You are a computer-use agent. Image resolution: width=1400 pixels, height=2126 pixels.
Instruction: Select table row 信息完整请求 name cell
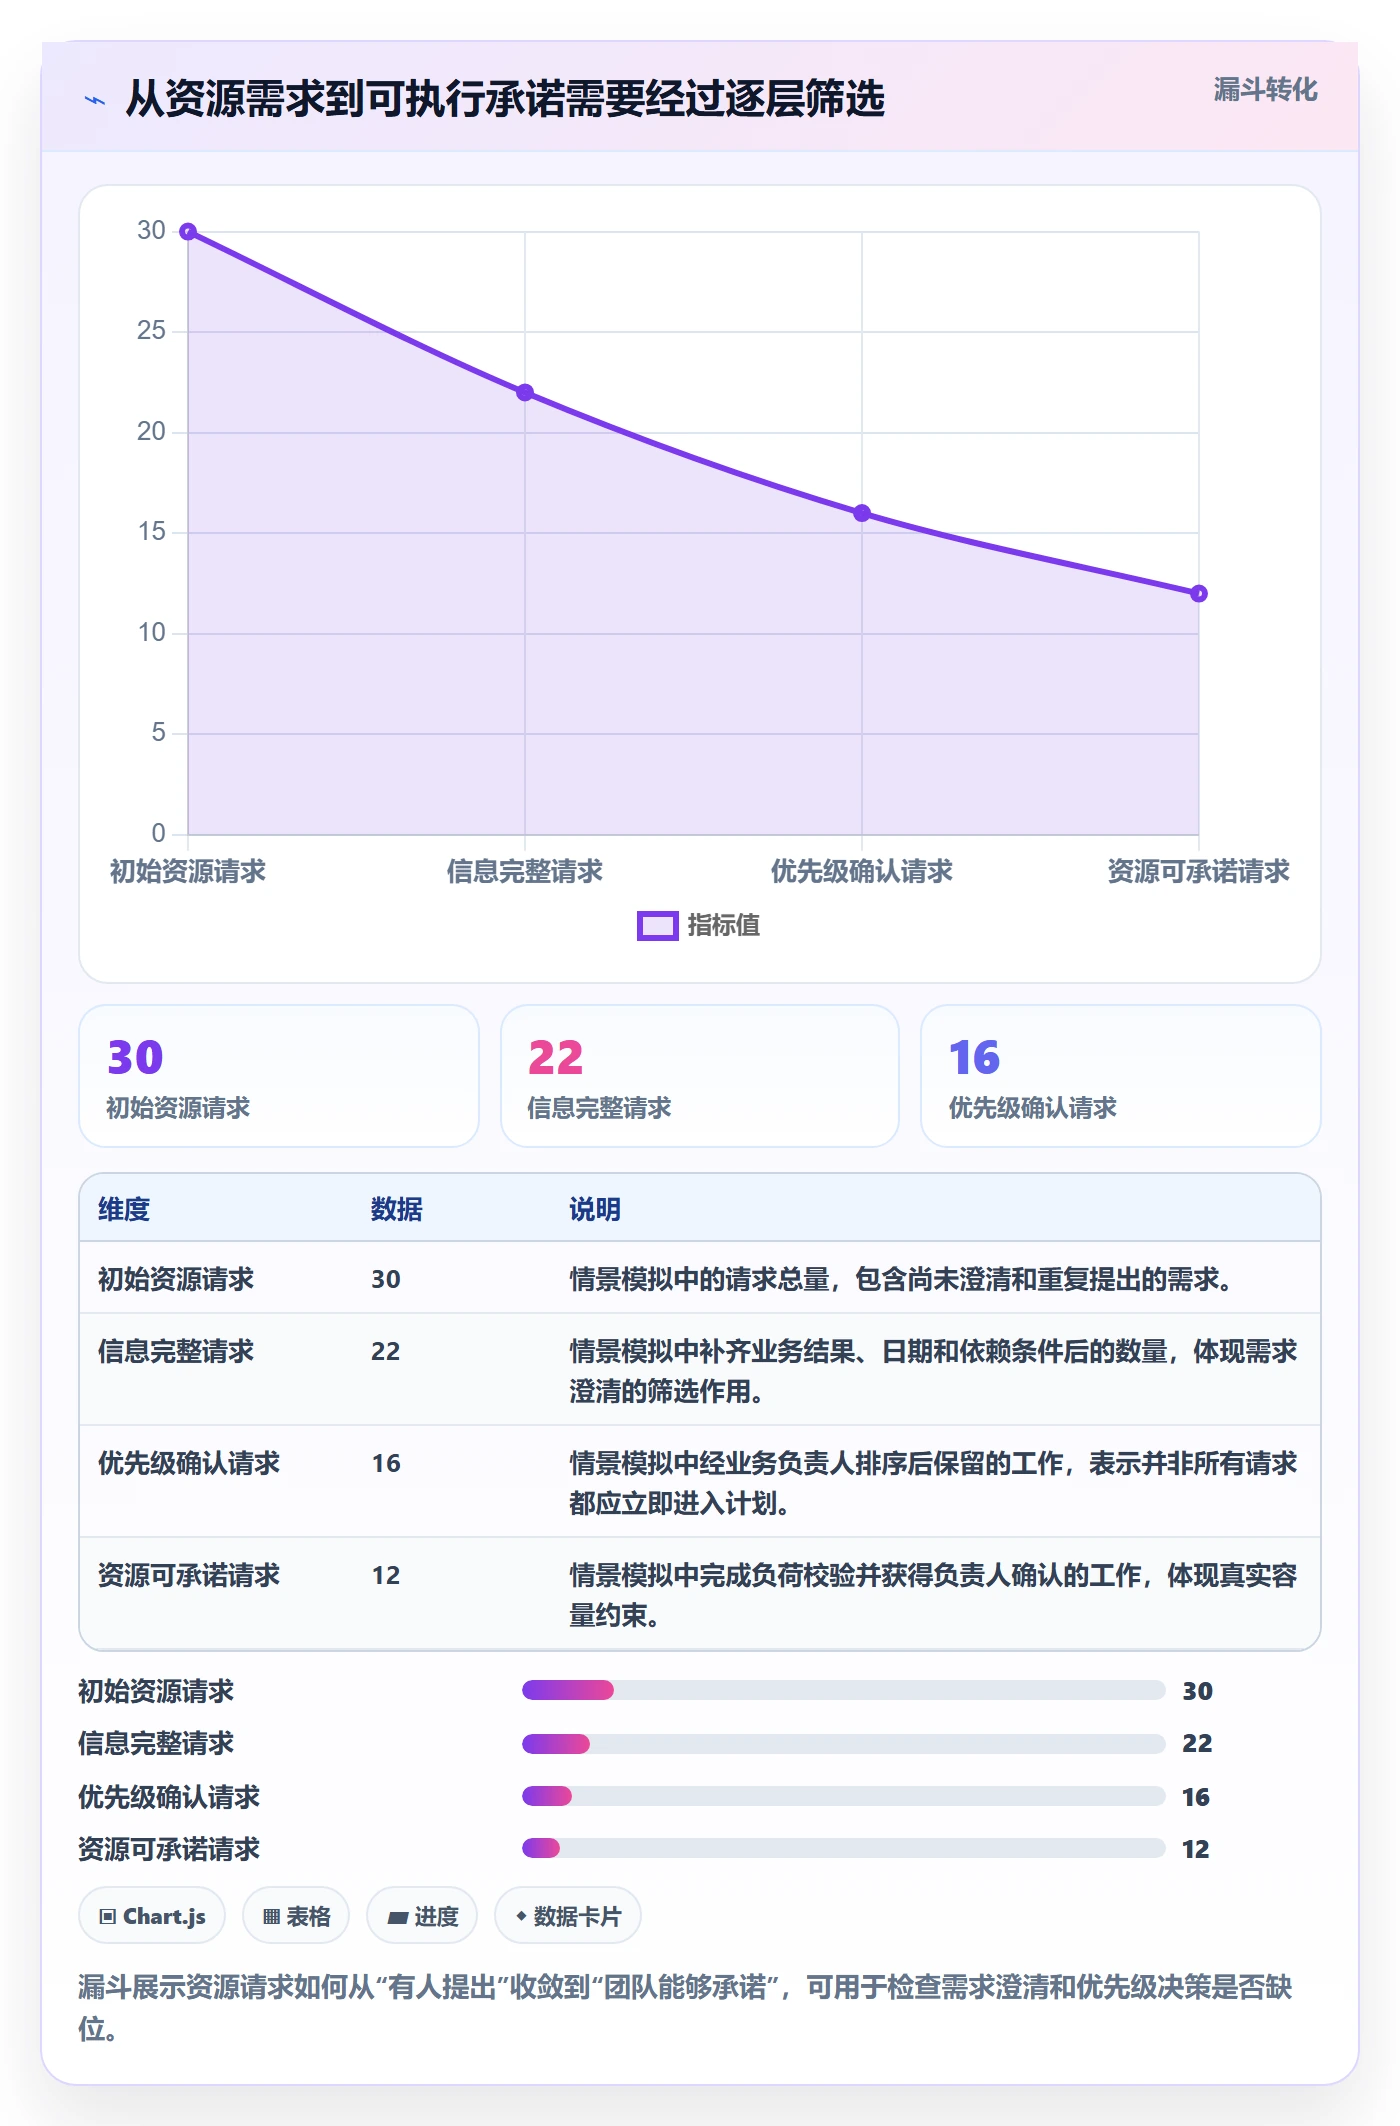pos(176,1351)
